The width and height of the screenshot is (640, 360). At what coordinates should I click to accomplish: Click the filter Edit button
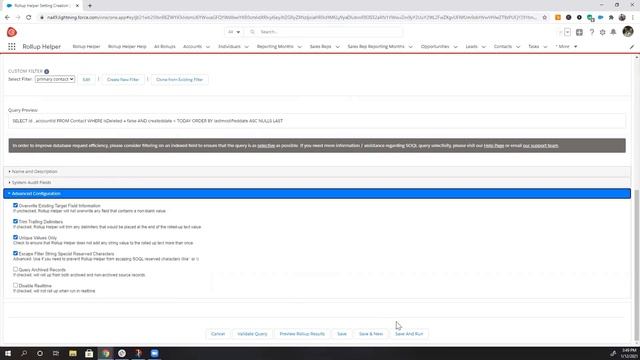click(x=86, y=80)
